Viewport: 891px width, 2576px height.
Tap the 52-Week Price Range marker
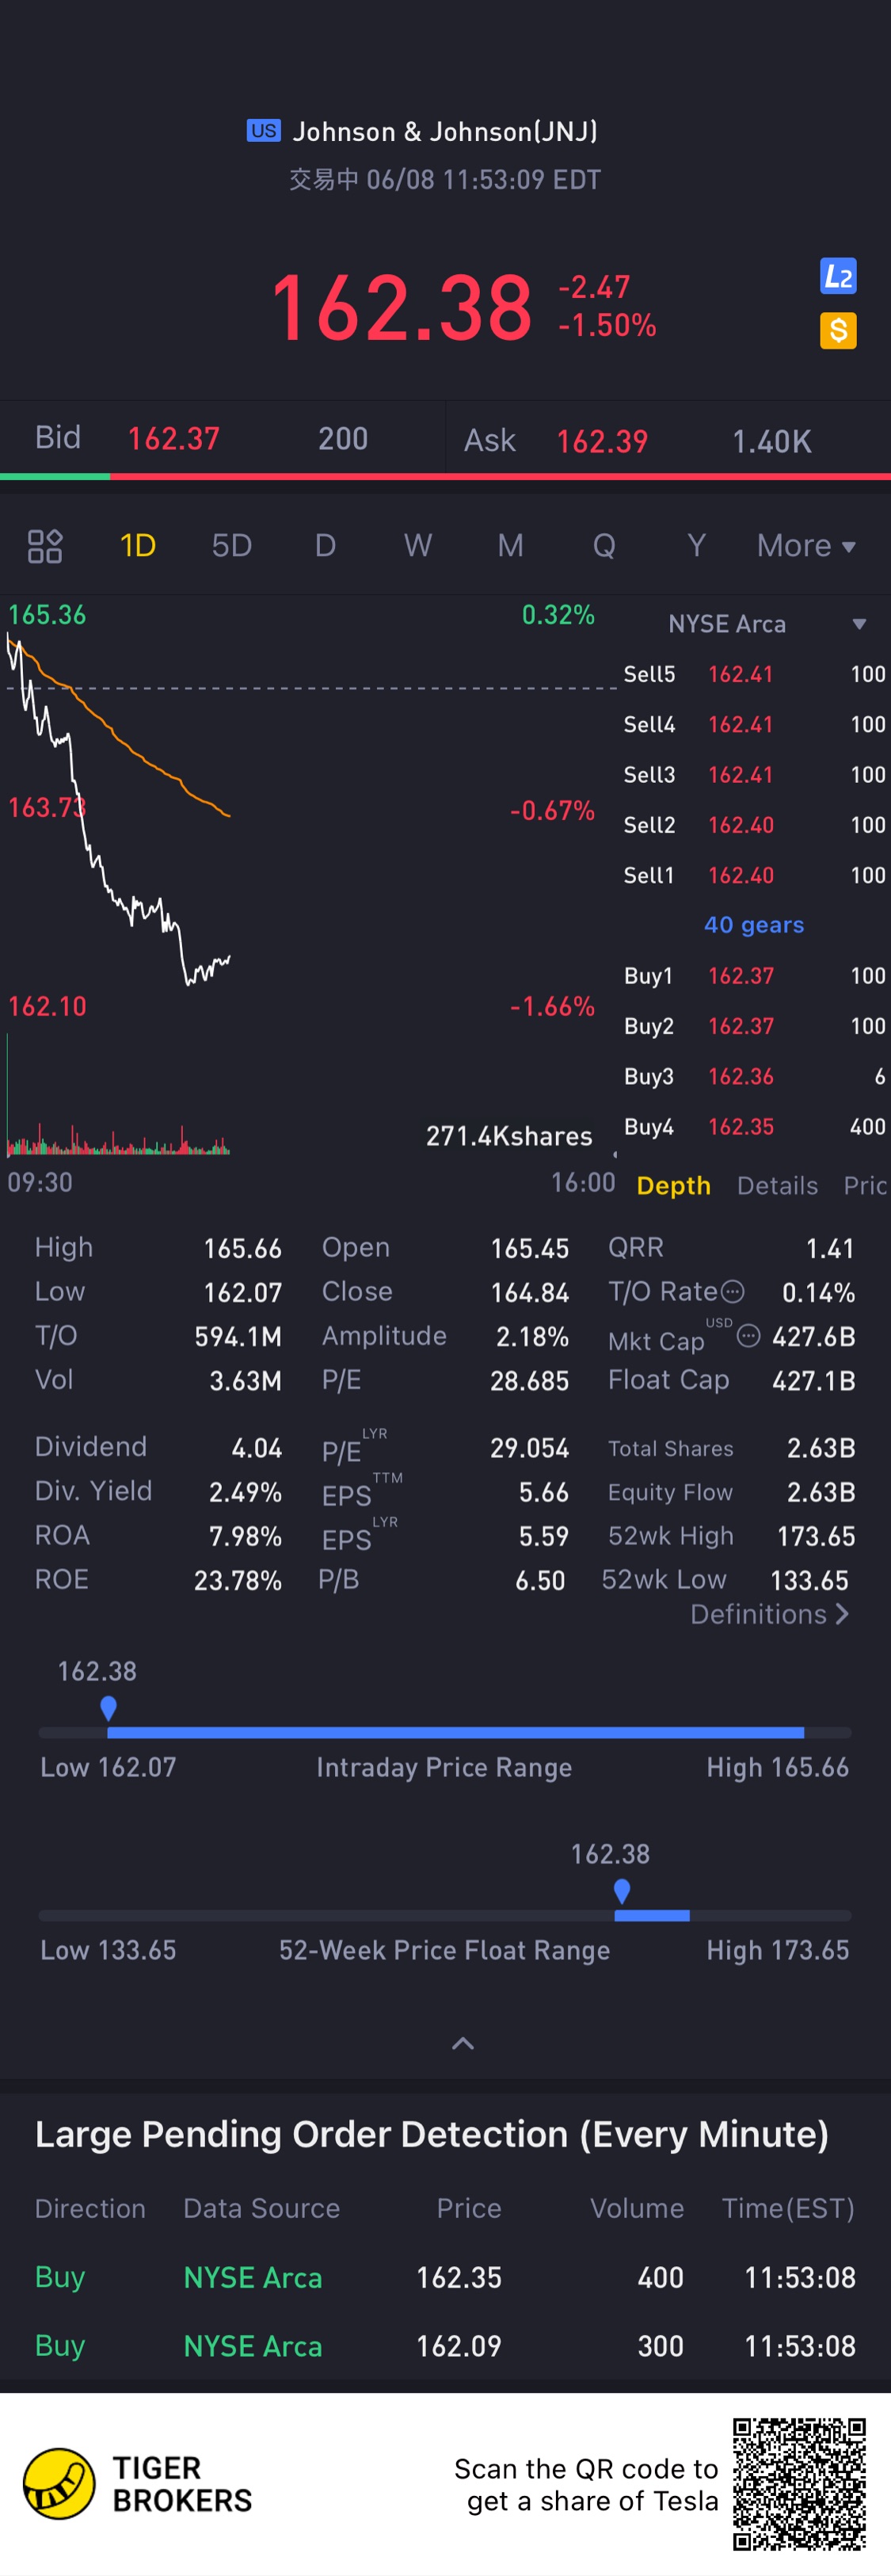click(621, 1890)
